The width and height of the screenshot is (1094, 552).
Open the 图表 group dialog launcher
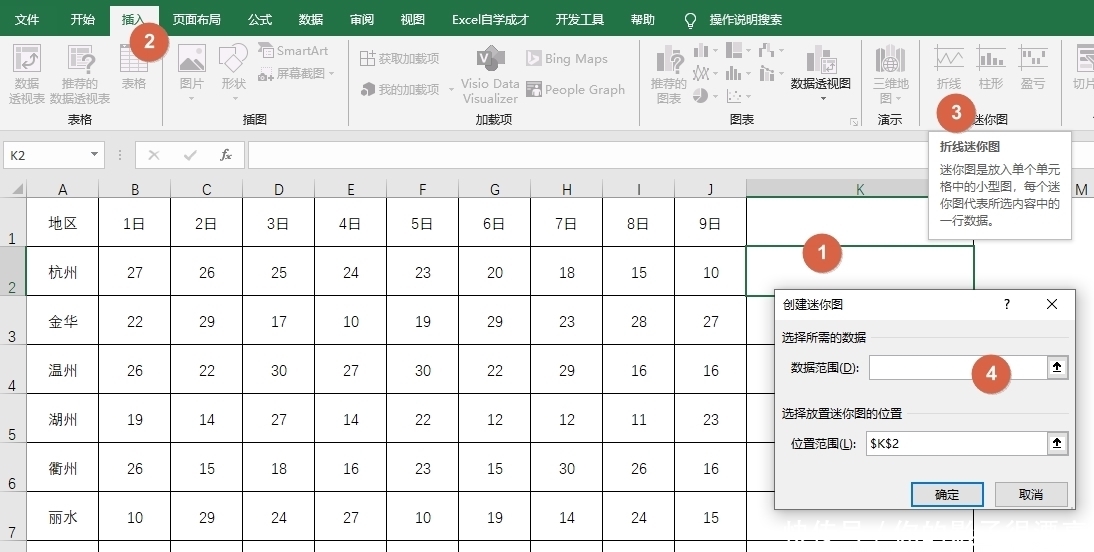coord(854,121)
